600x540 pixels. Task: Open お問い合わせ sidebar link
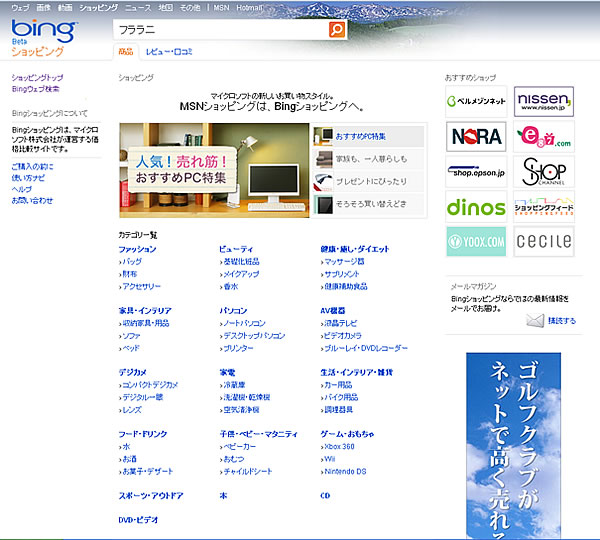coord(32,201)
